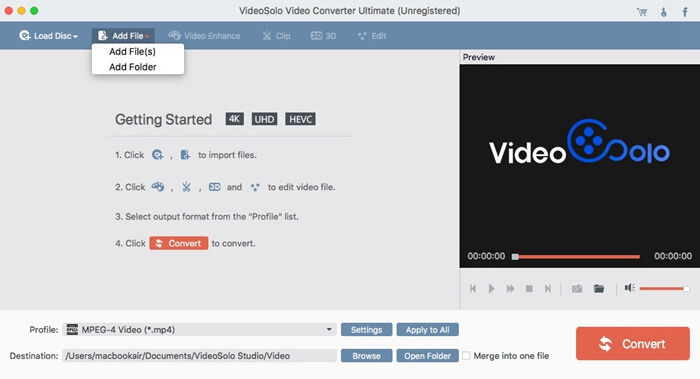Fast forward the preview video
This screenshot has height=379, width=700.
point(510,289)
